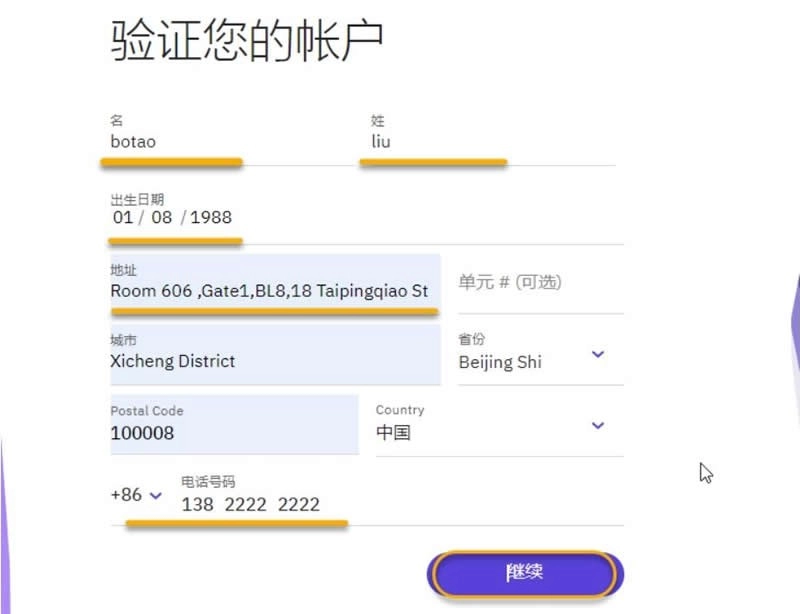Select the birth month value 01

tap(122, 217)
